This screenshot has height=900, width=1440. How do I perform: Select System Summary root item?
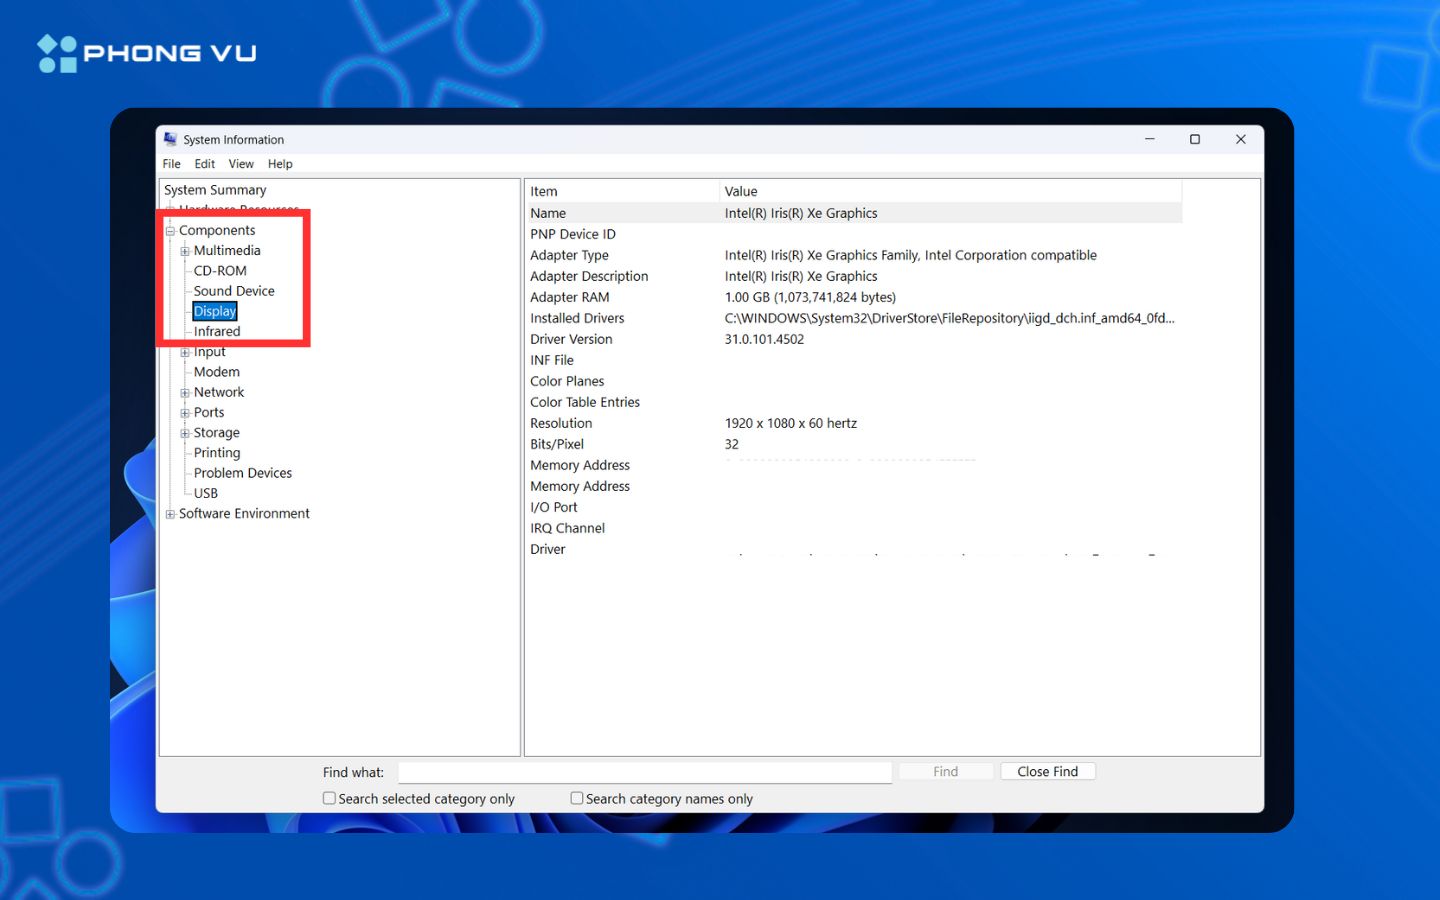[x=215, y=190]
